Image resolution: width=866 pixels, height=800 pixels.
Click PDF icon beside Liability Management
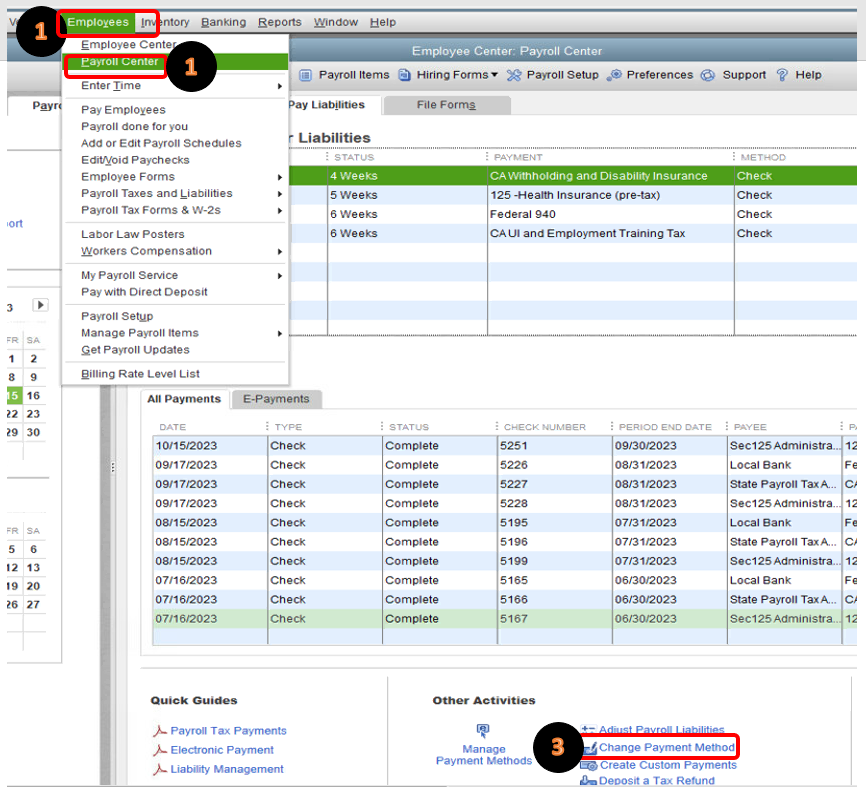click(160, 769)
